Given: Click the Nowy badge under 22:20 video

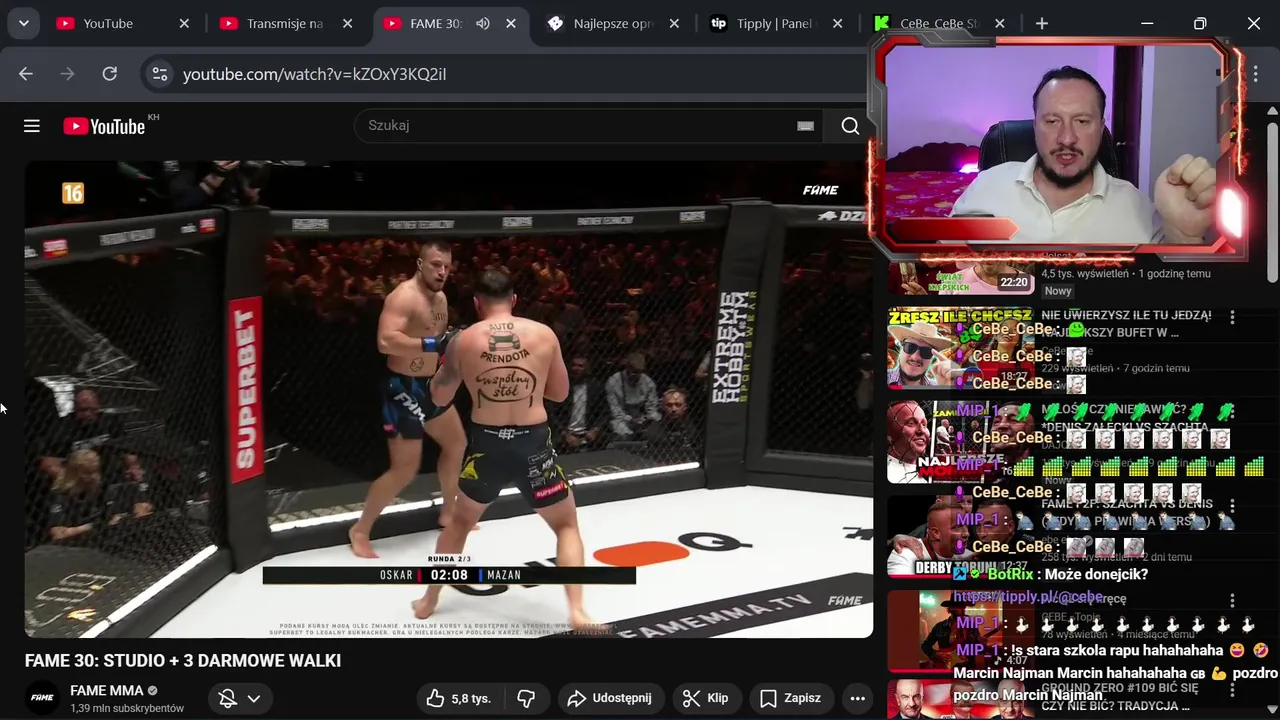Looking at the screenshot, I should 1058,291.
